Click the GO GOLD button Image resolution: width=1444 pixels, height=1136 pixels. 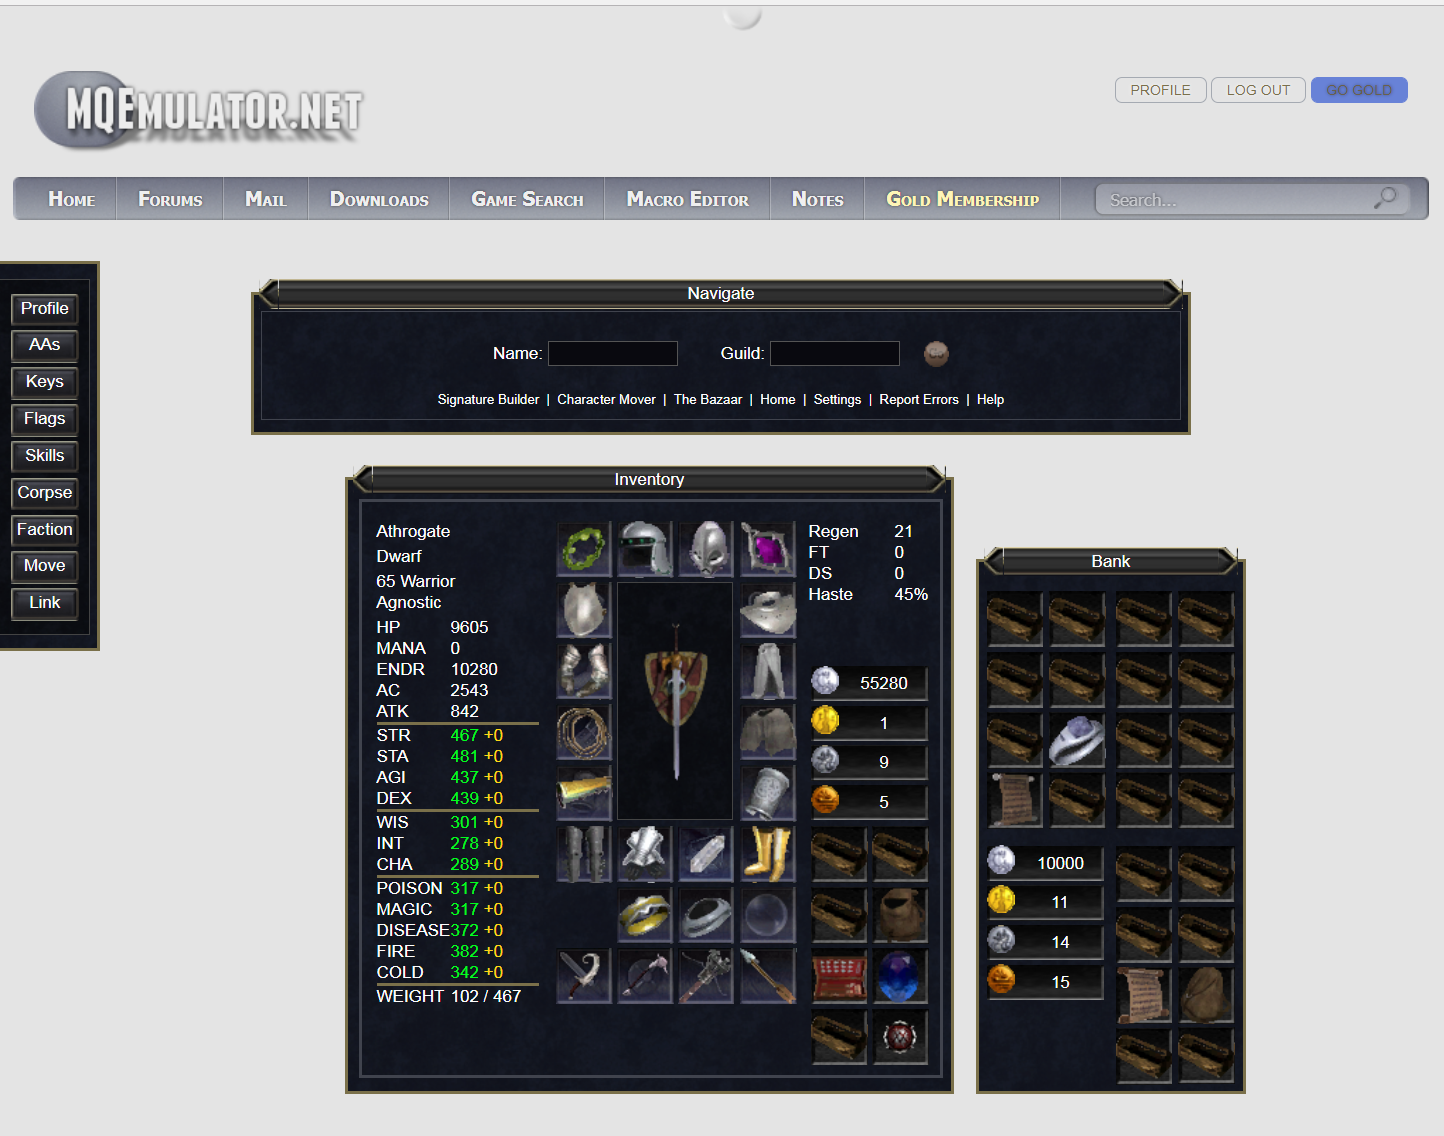point(1359,90)
